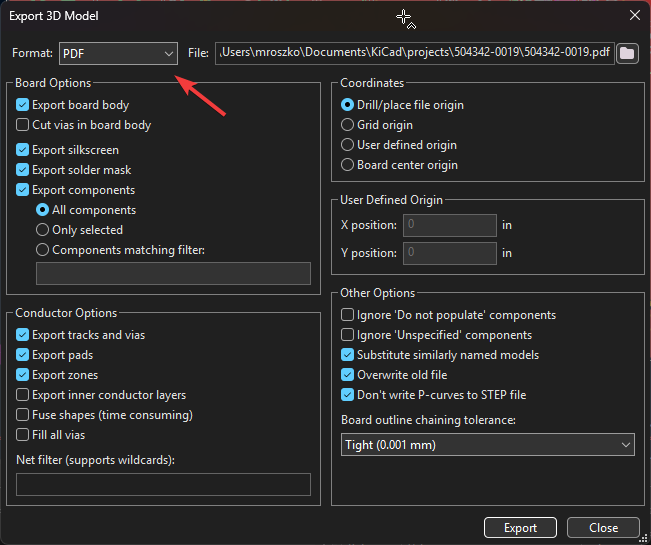Select the Only selected radio button
Screen dimensions: 651x545
click(43, 230)
